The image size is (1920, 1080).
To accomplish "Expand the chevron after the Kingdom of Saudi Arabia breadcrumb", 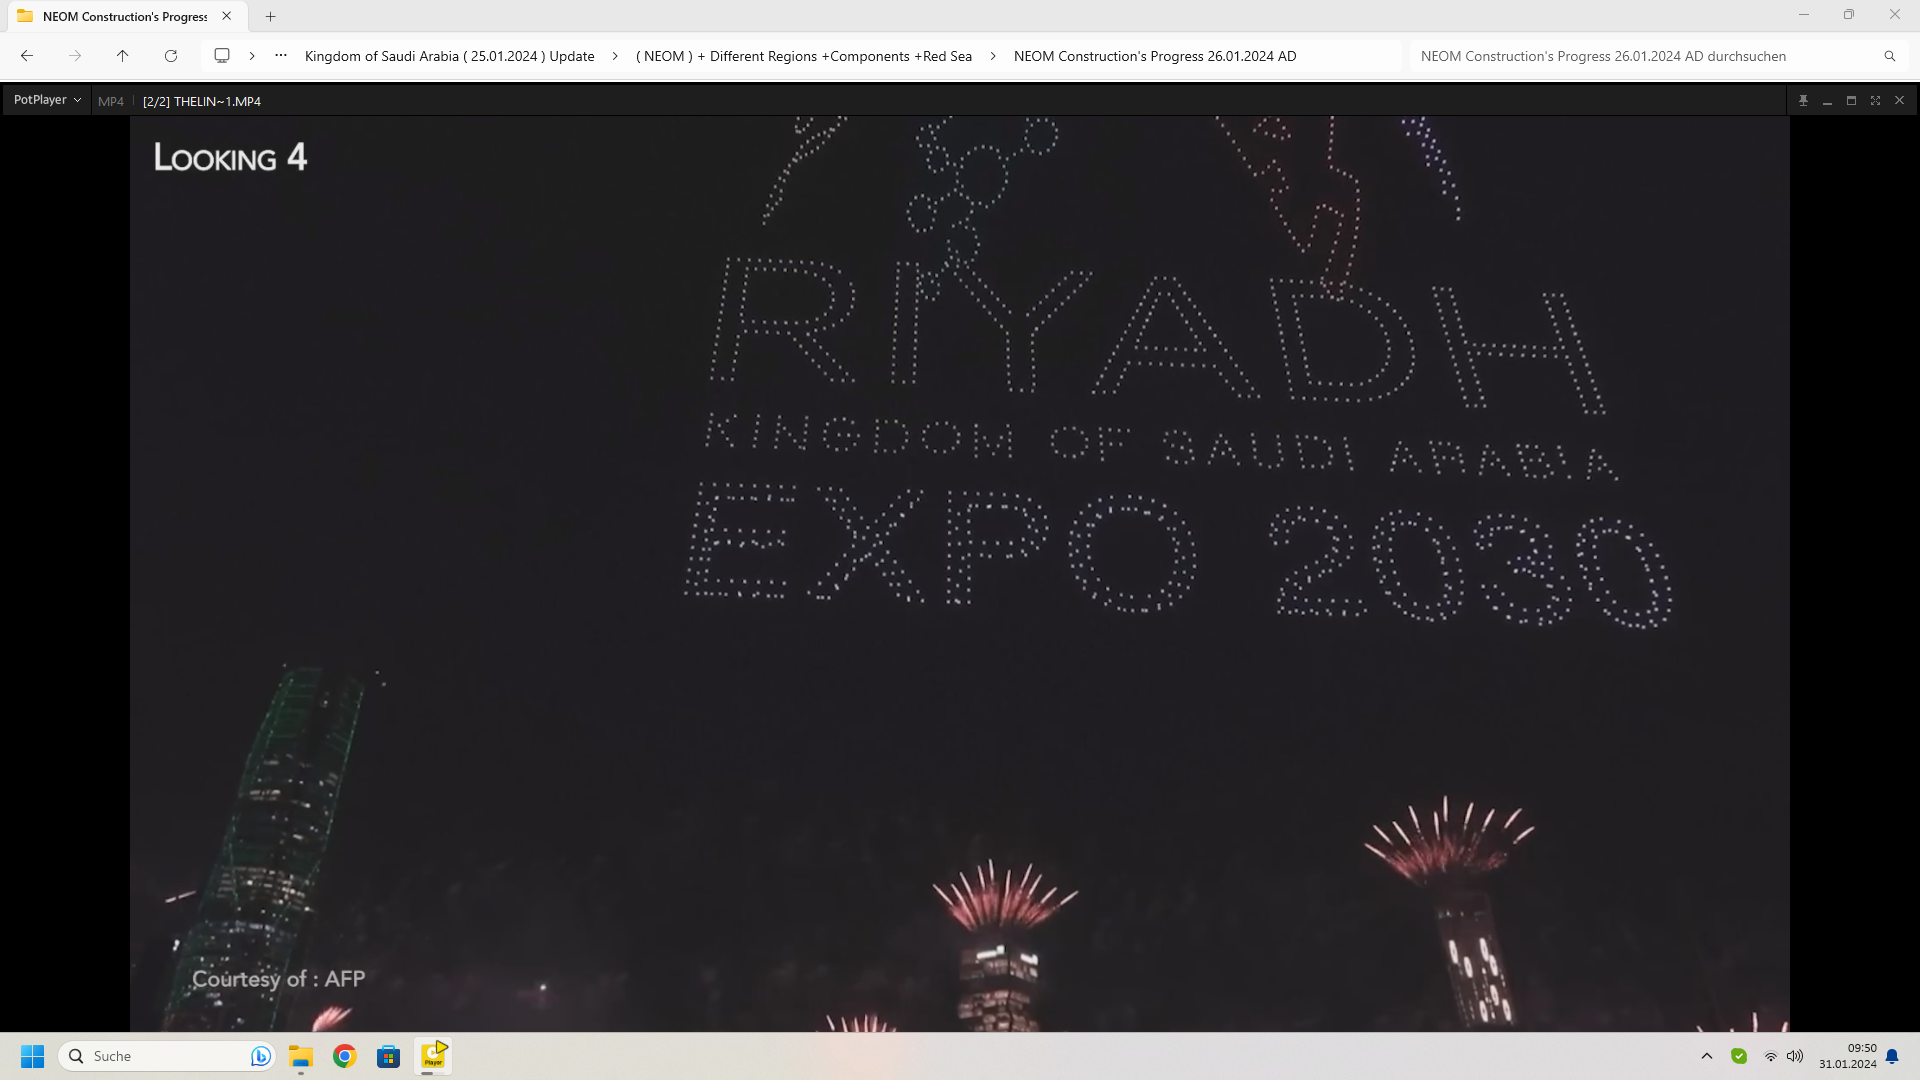I will point(615,56).
